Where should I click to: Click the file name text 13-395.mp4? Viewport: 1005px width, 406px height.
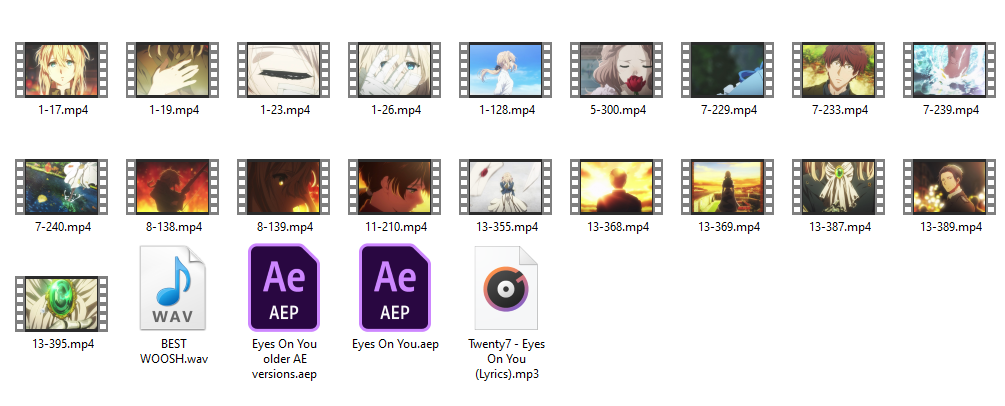click(x=63, y=344)
